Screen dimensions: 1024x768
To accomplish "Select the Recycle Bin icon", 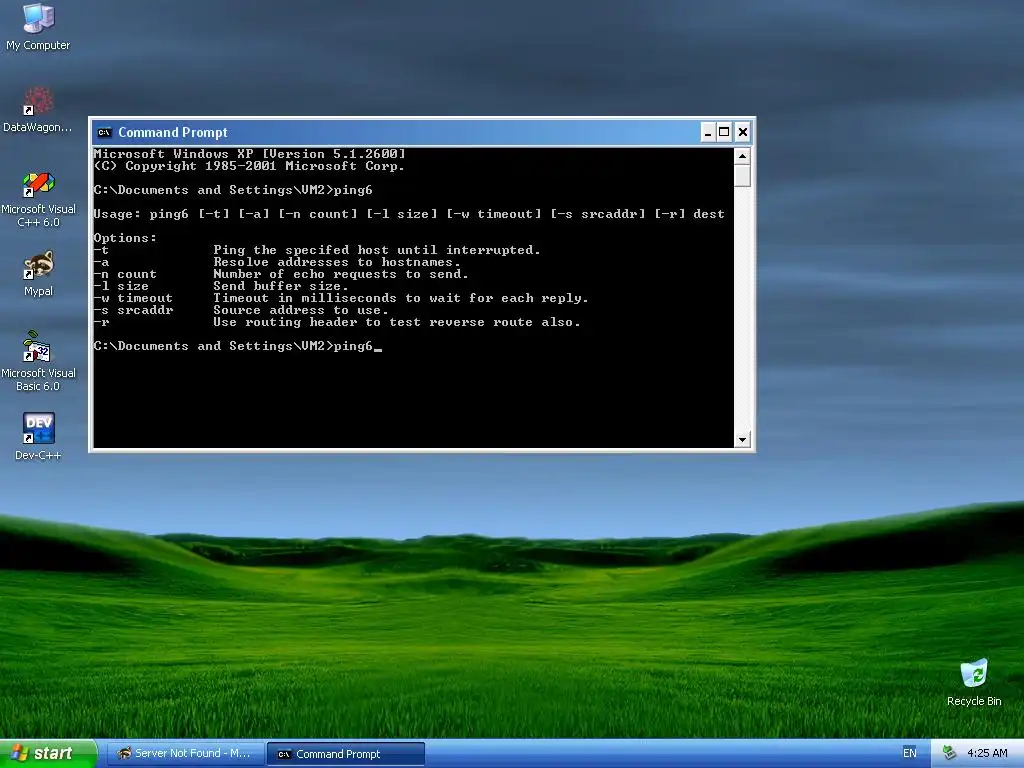I will 974,682.
